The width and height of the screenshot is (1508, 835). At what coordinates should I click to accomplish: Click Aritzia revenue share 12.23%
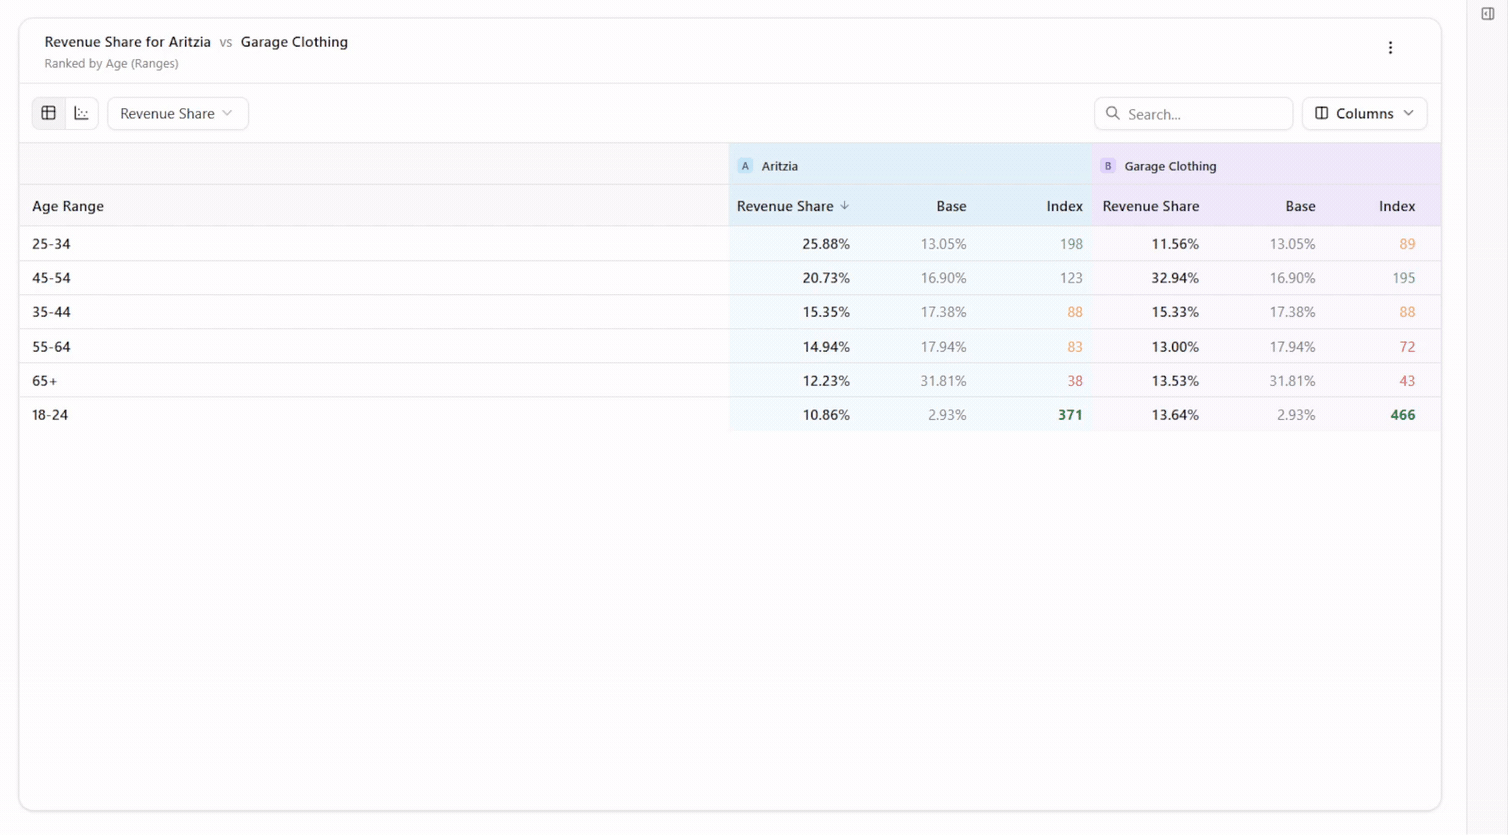coord(826,381)
